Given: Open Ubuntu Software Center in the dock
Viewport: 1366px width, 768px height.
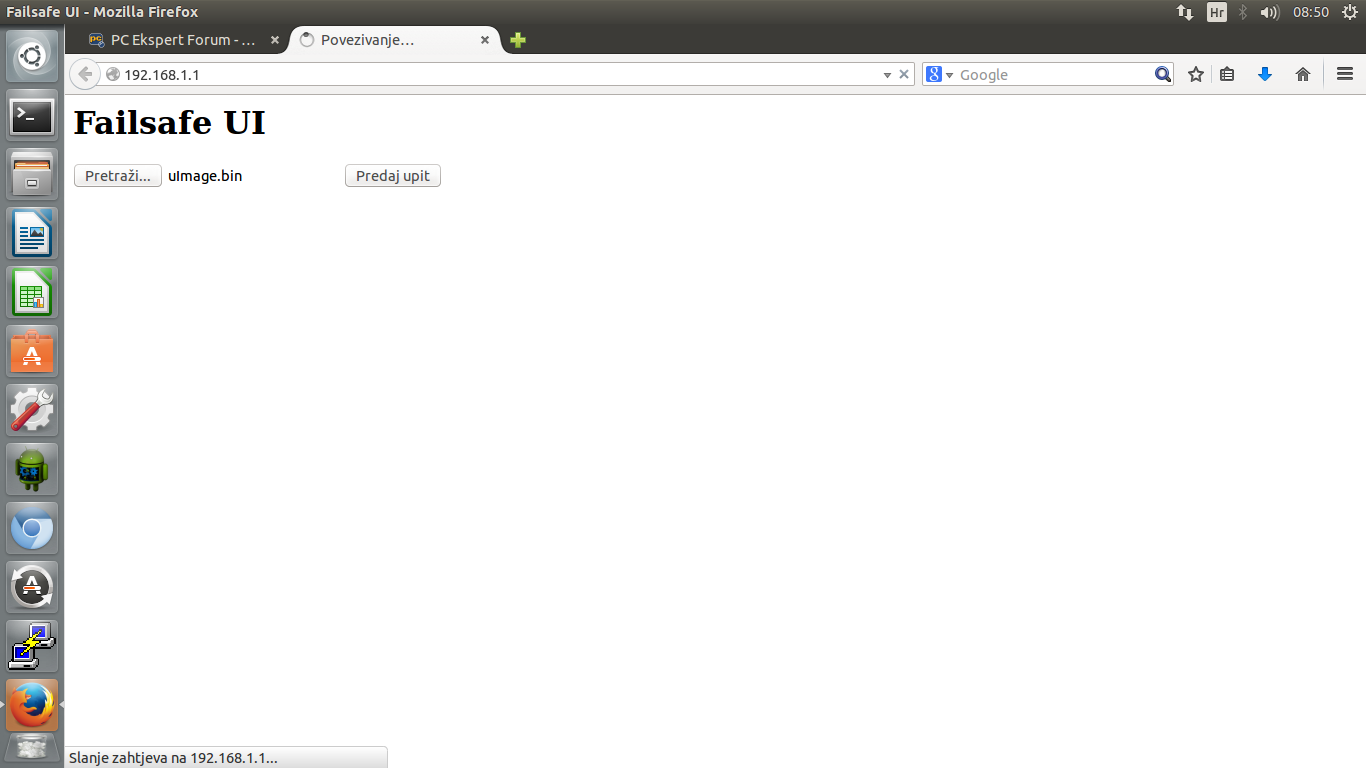Looking at the screenshot, I should coord(32,351).
